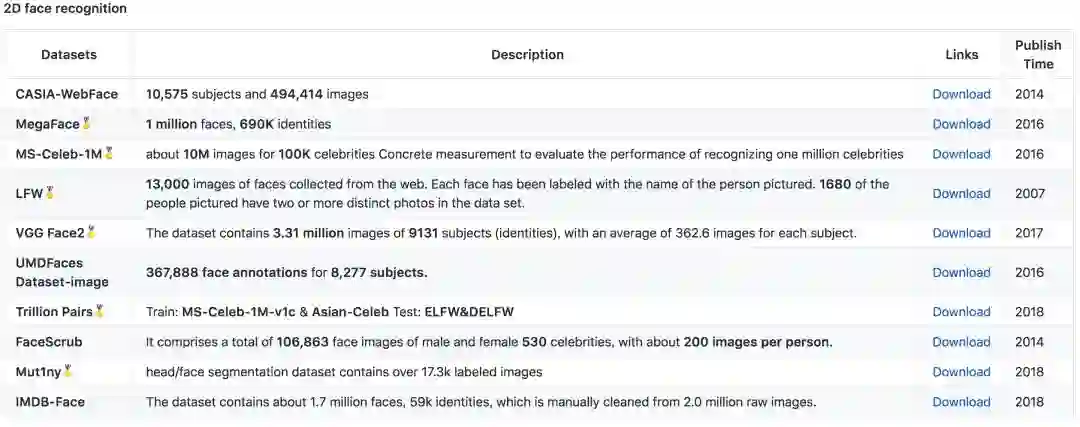Click the medal icon next to MegaFace
Viewport: 1080px width, 427px height.
tap(87, 124)
